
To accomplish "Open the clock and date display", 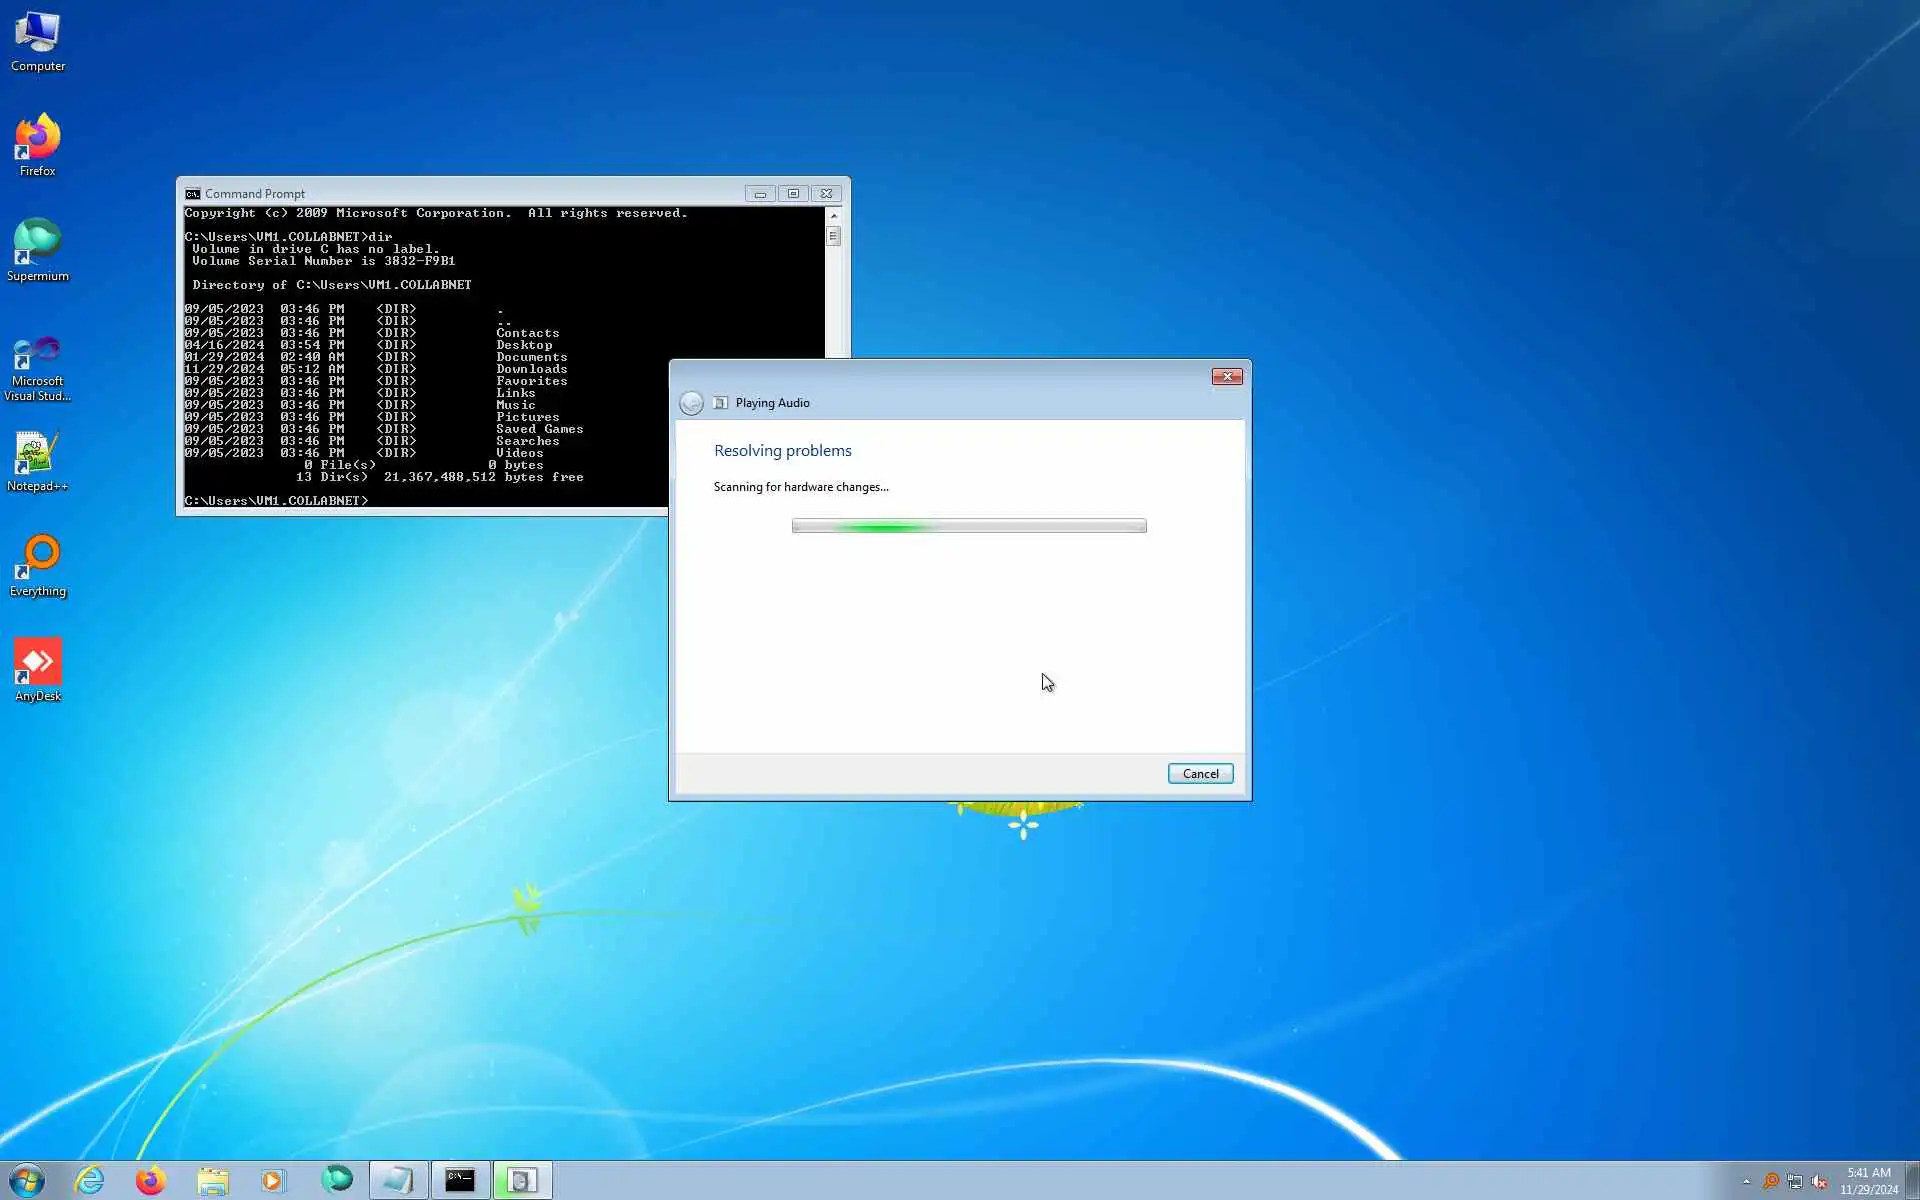I will point(1868,1181).
